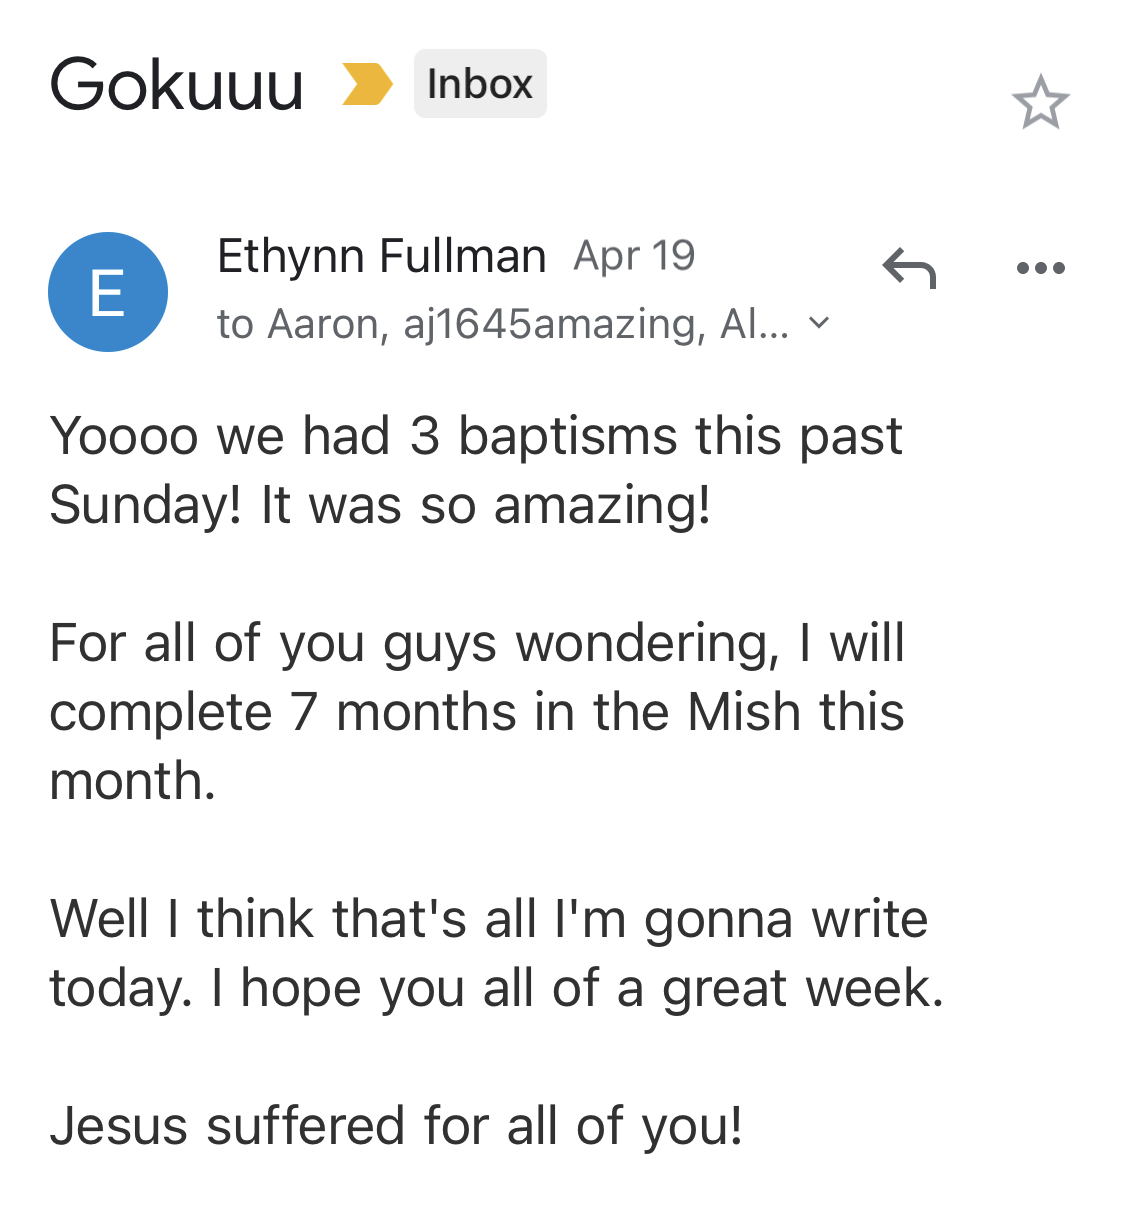Tap the blue E sender avatar
Image resolution: width=1125 pixels, height=1224 pixels.
pos(108,292)
